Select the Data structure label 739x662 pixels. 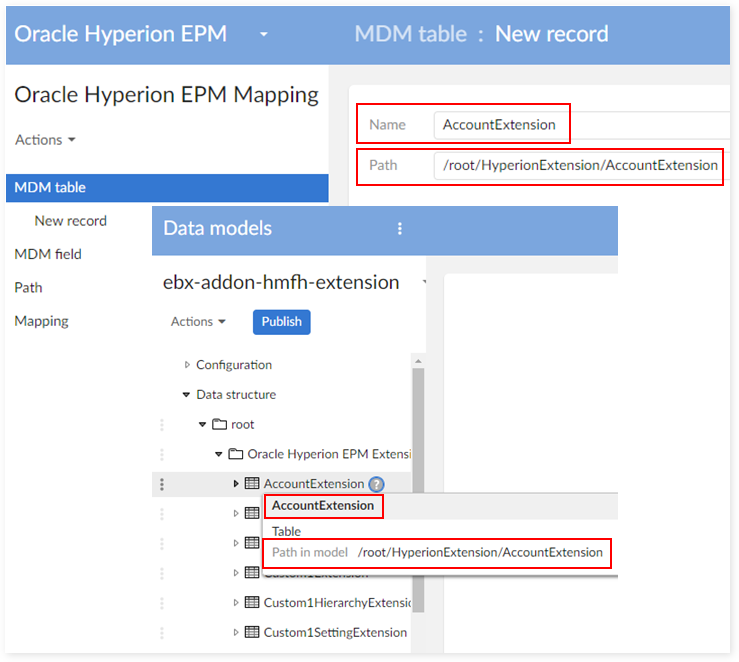236,394
